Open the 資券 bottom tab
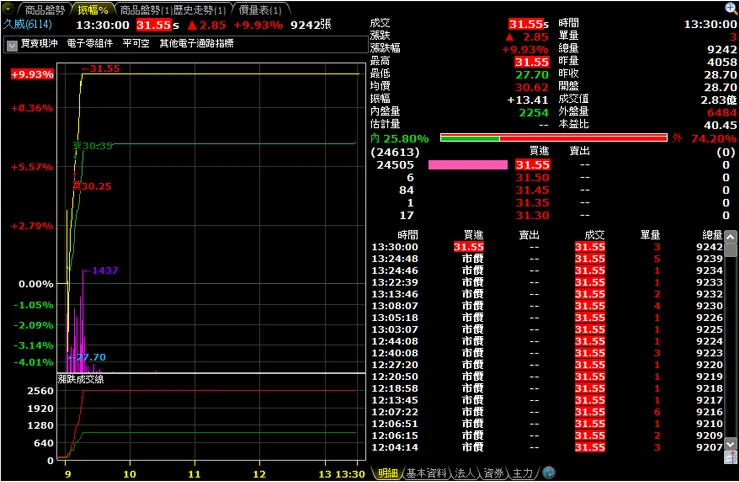The image size is (740, 482). coord(493,473)
